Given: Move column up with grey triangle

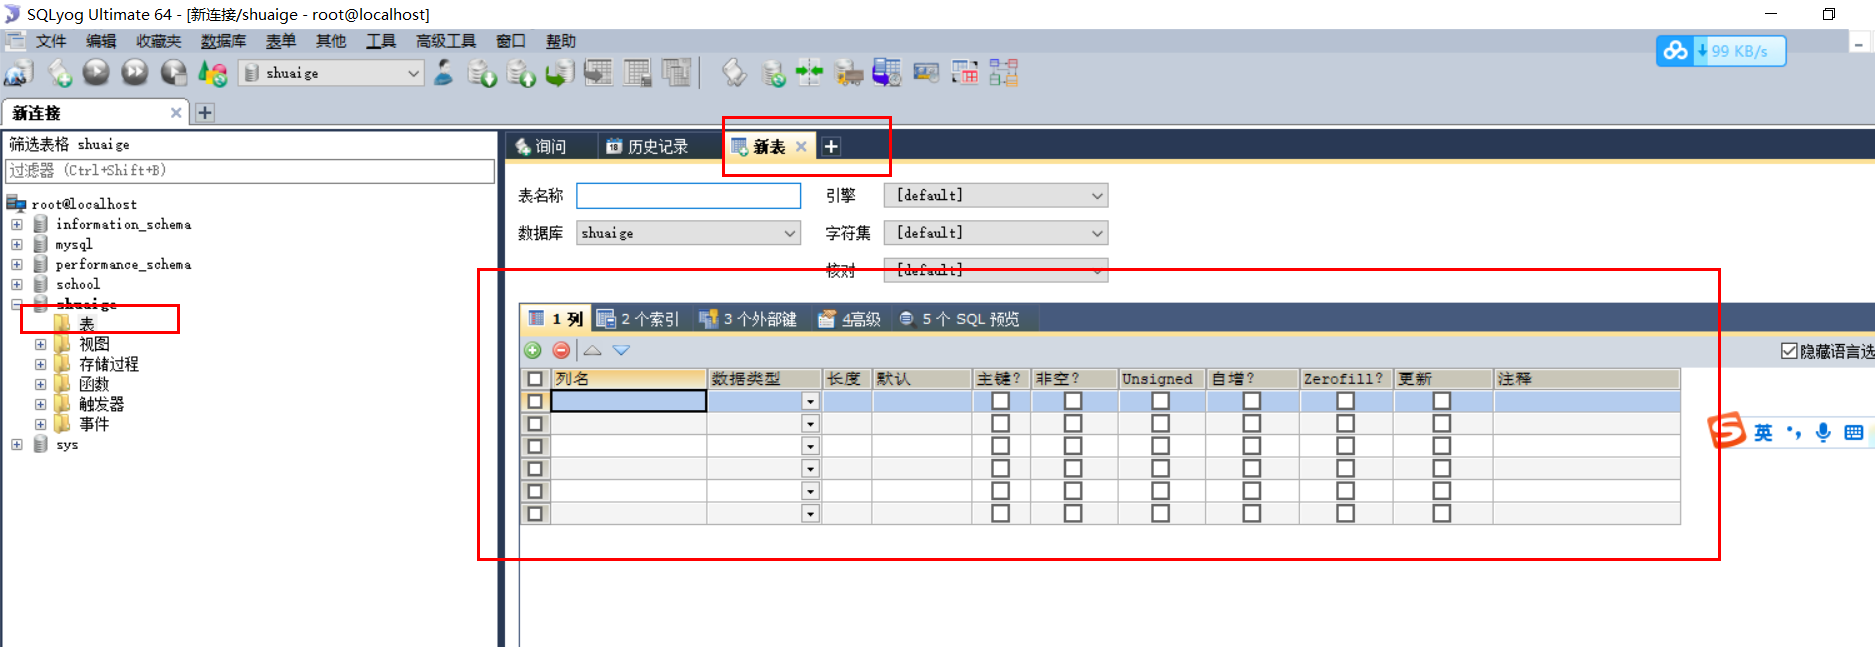Looking at the screenshot, I should 592,350.
